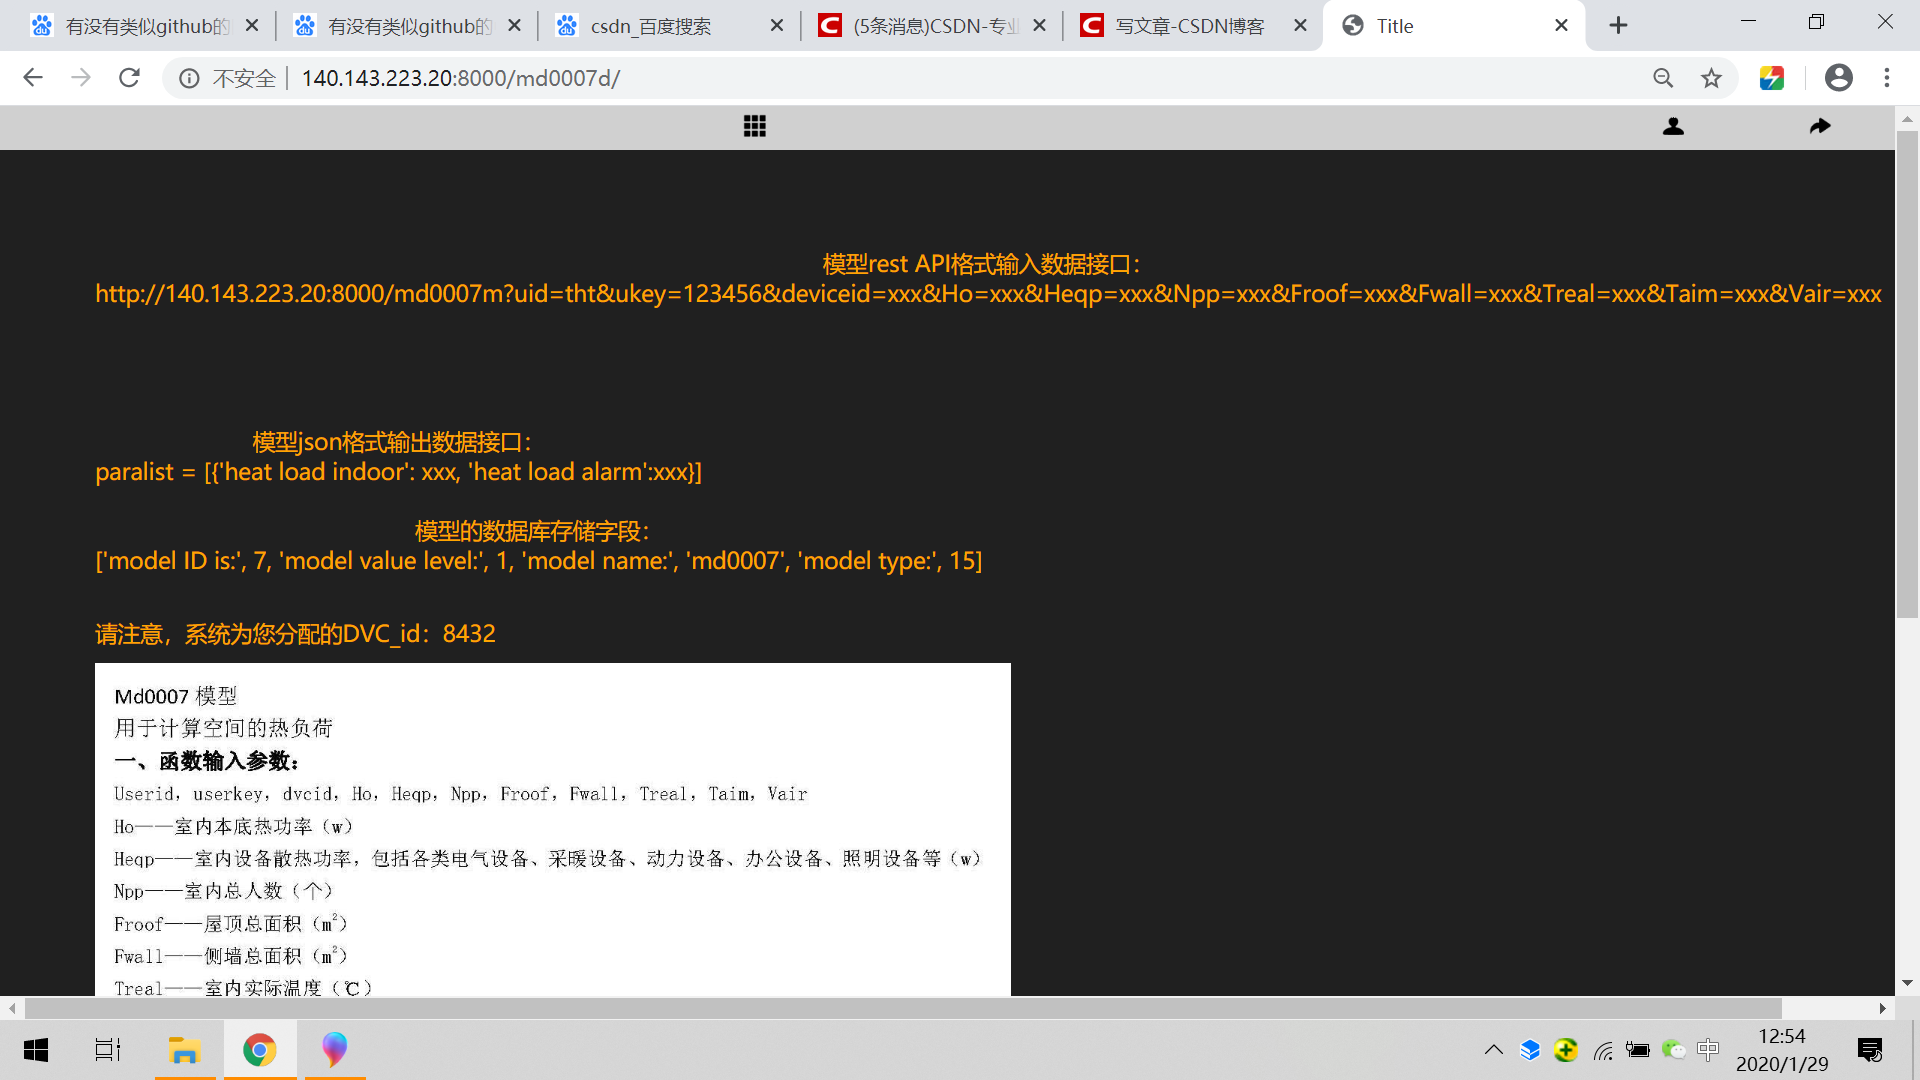Image resolution: width=1920 pixels, height=1080 pixels.
Task: Click the share arrow icon in page header
Action: (x=1820, y=126)
